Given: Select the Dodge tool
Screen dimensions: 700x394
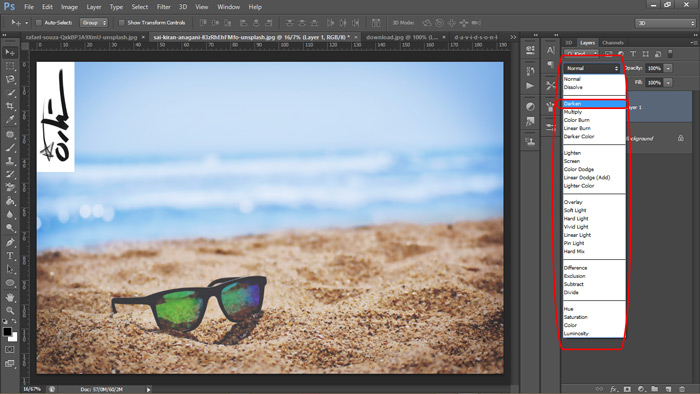Looking at the screenshot, I should [10, 228].
